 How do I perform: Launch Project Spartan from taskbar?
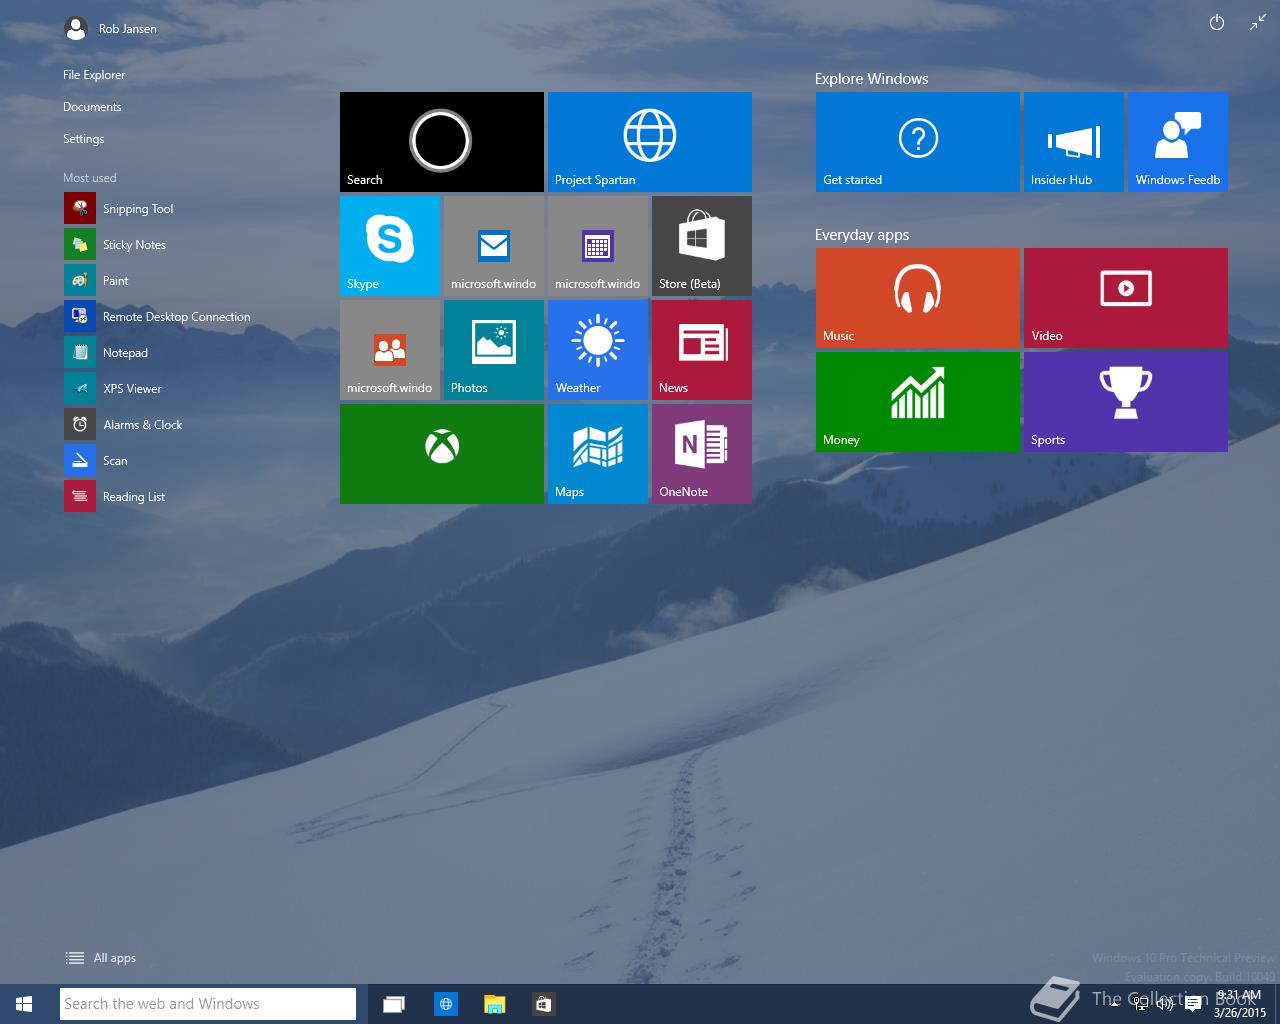coord(446,1004)
